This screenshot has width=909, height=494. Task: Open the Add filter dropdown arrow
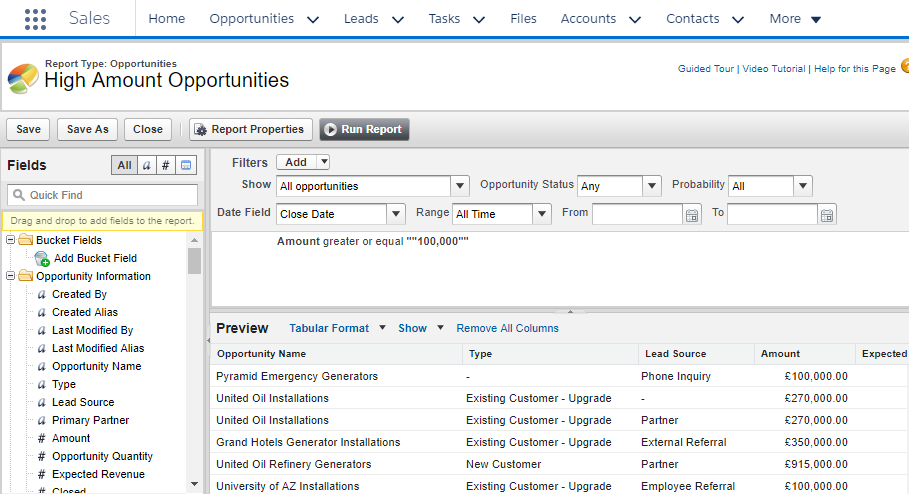[324, 162]
